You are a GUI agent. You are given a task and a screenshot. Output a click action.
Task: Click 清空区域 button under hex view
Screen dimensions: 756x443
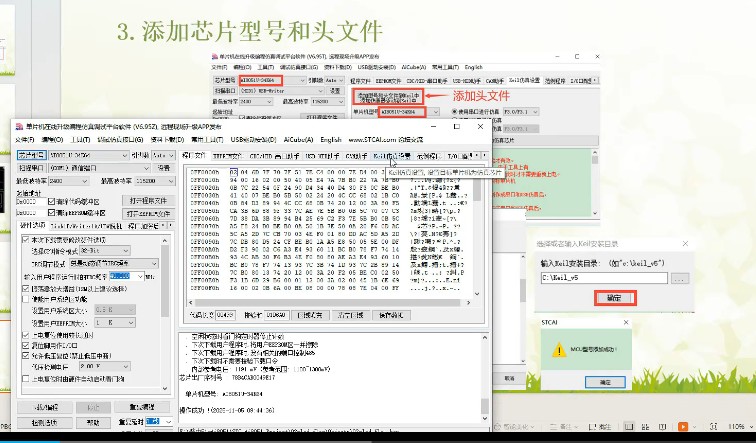(x=351, y=315)
